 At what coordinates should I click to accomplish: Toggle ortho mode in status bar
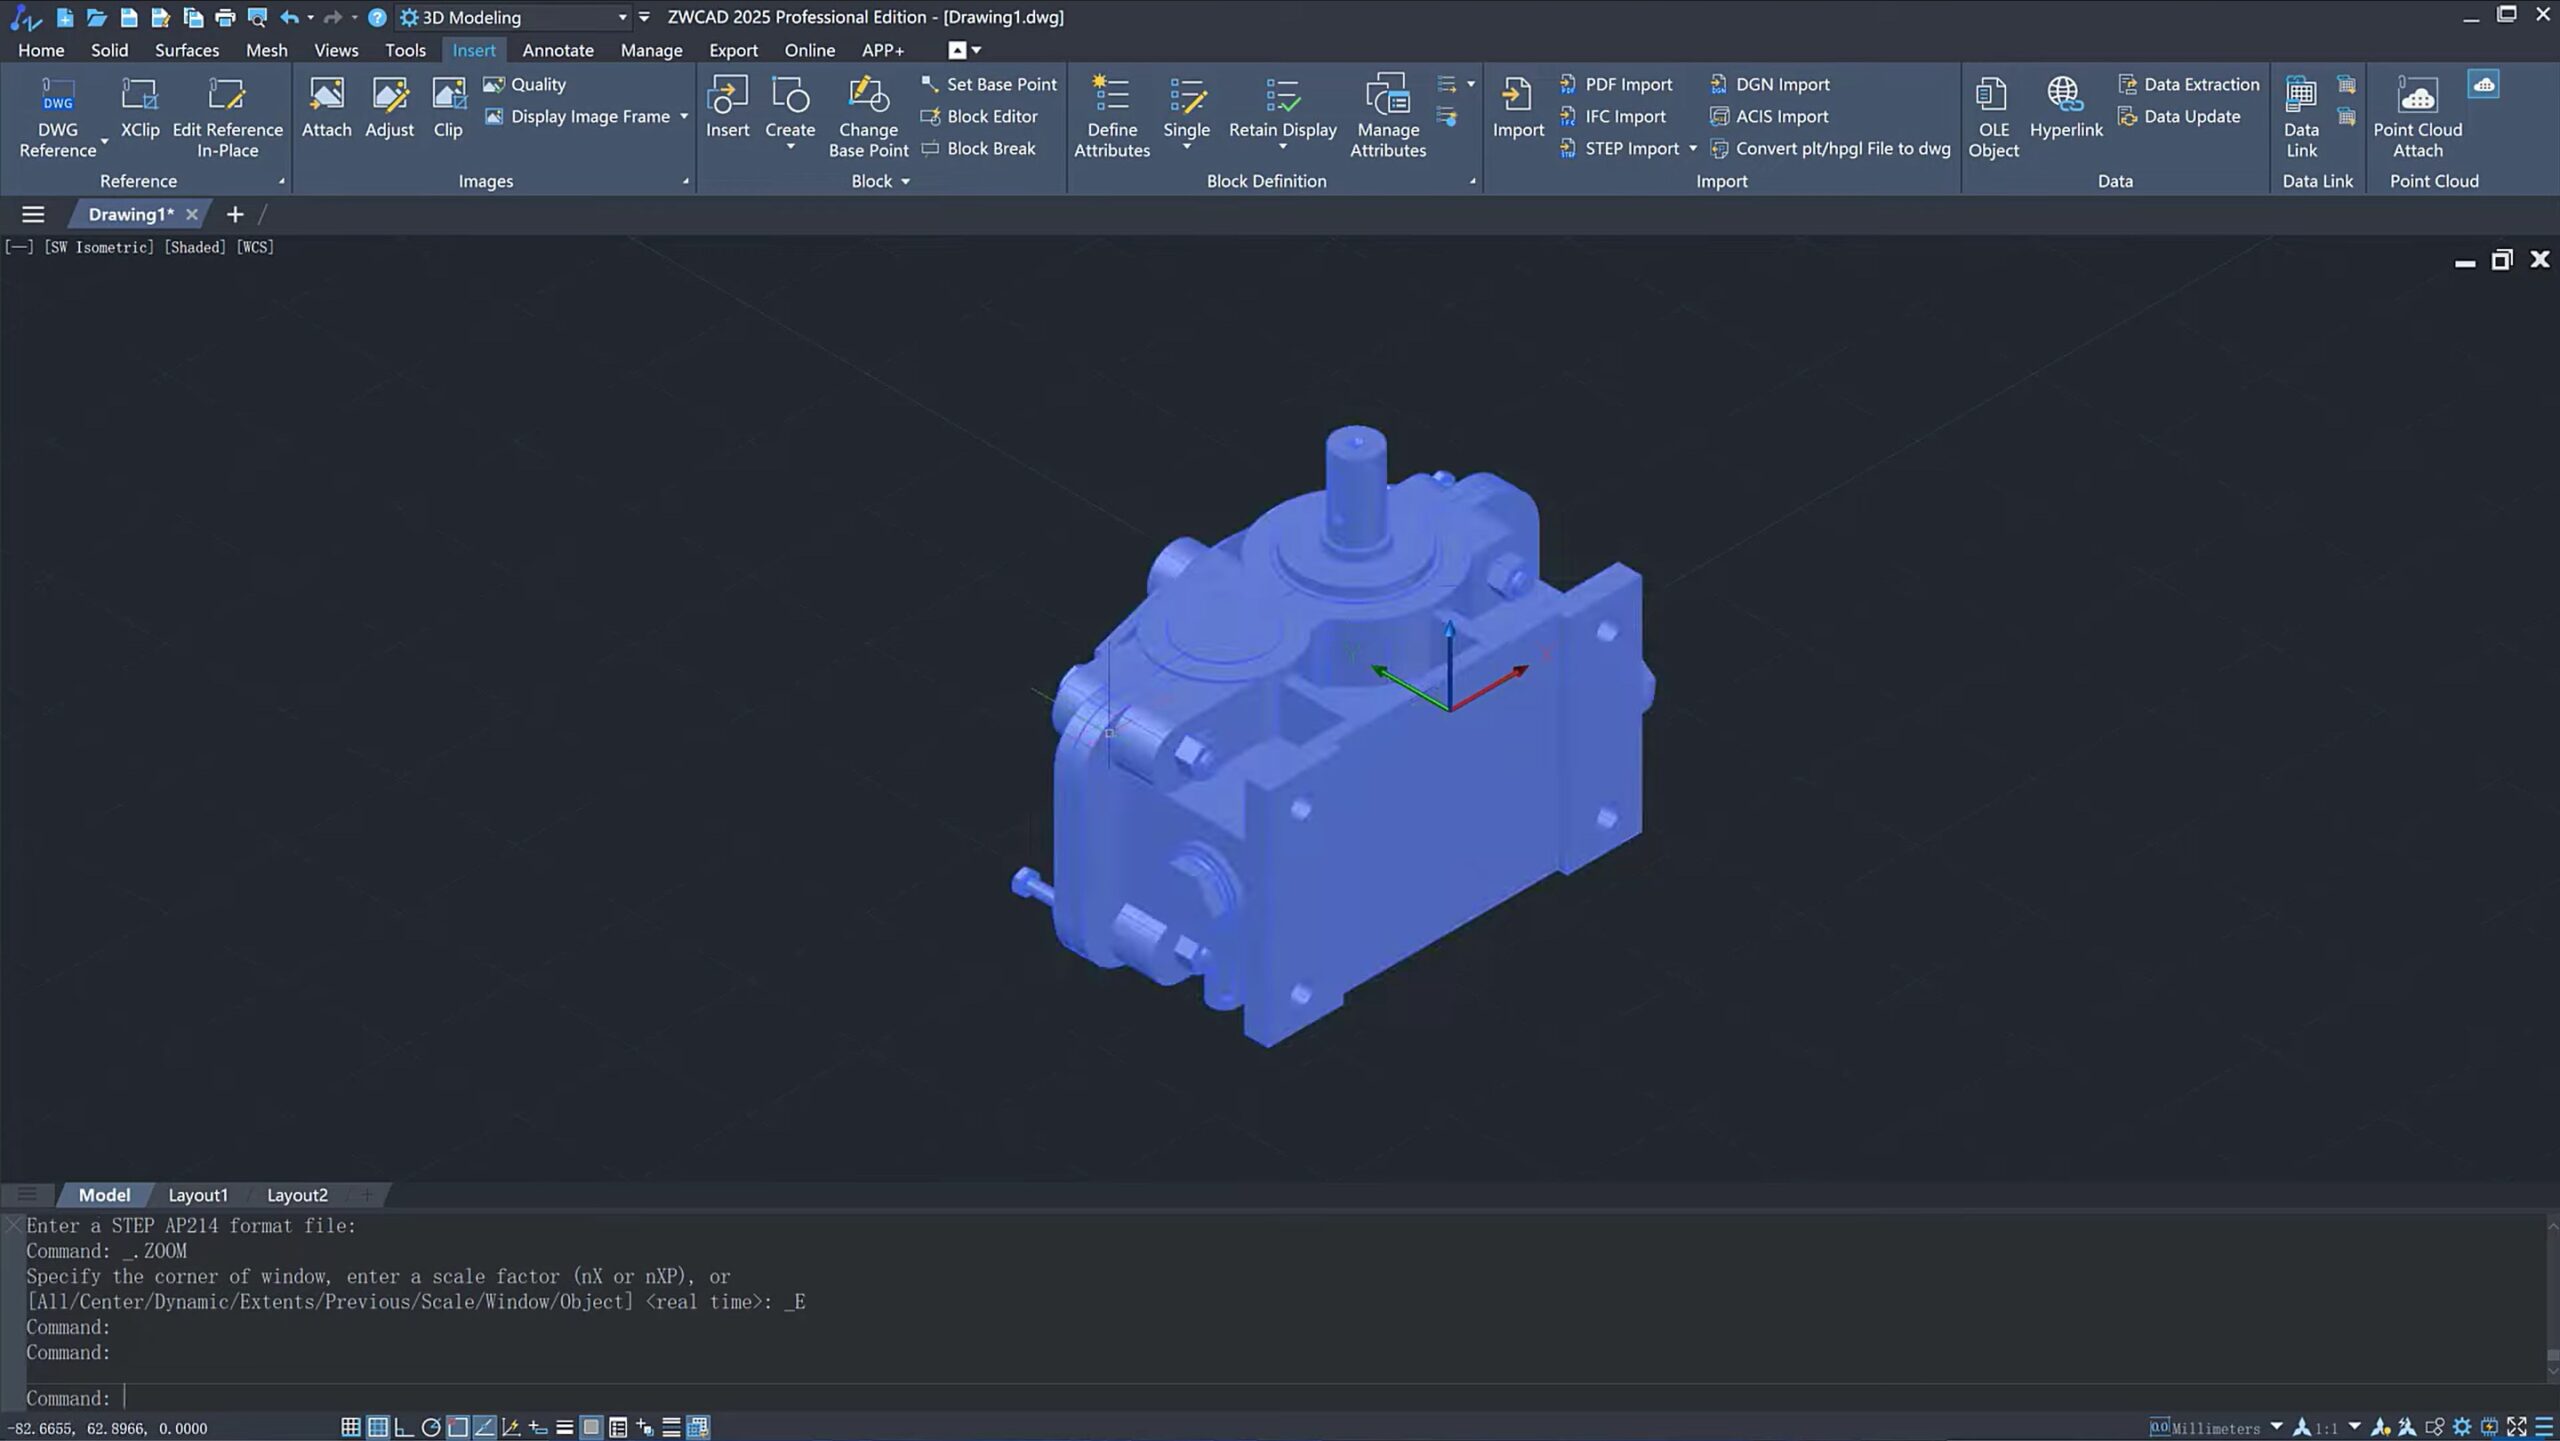click(404, 1427)
